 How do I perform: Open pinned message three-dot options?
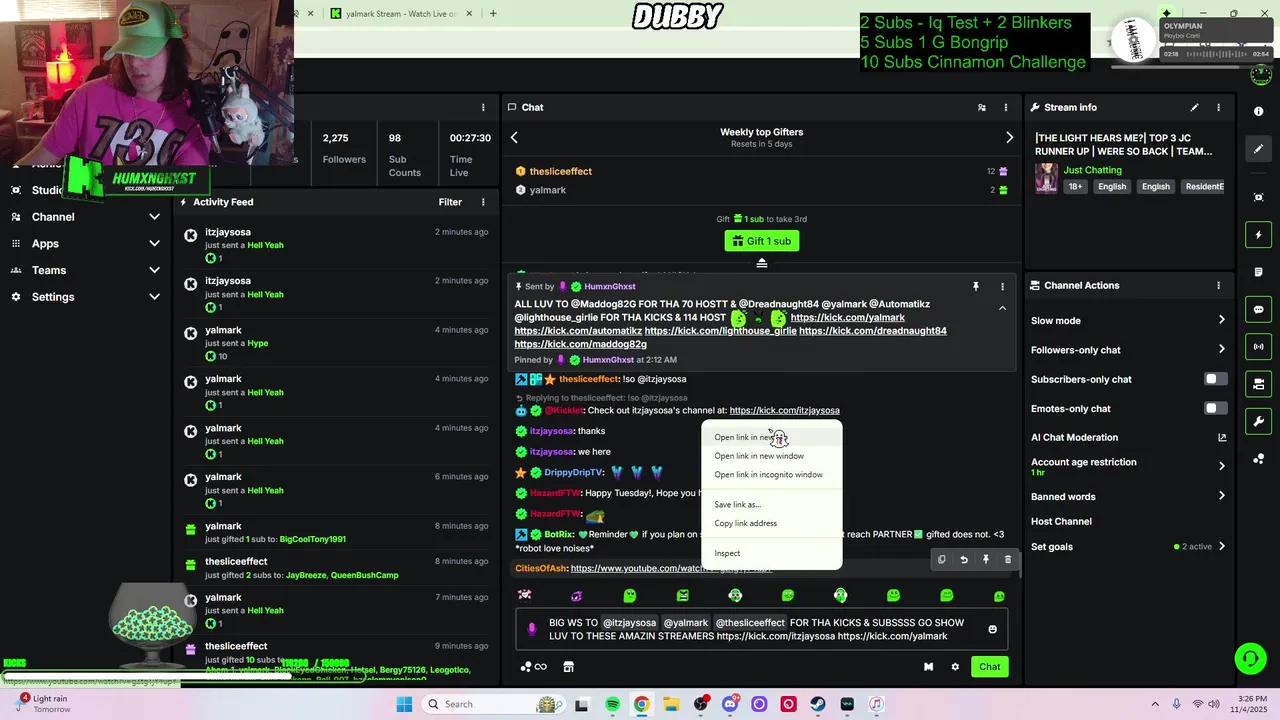point(1002,287)
